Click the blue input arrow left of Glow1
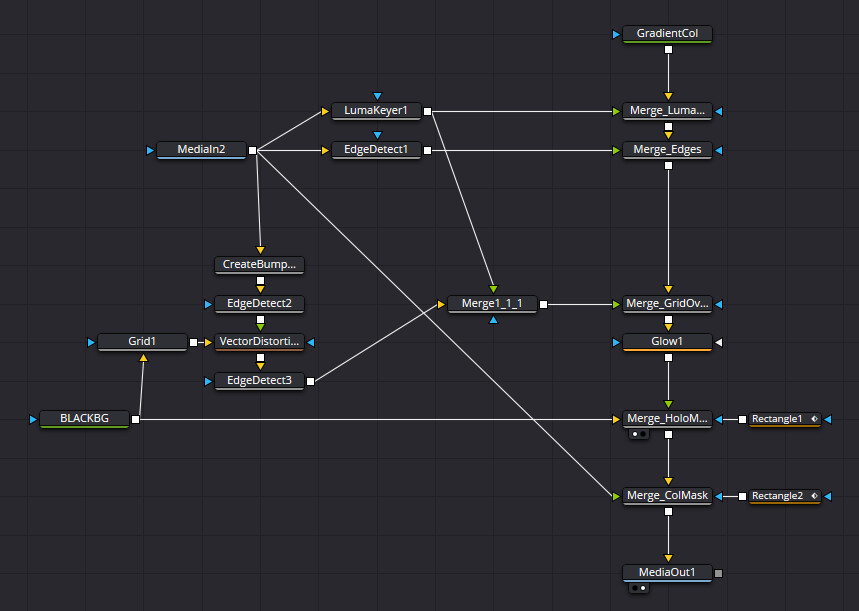 pyautogui.click(x=616, y=342)
